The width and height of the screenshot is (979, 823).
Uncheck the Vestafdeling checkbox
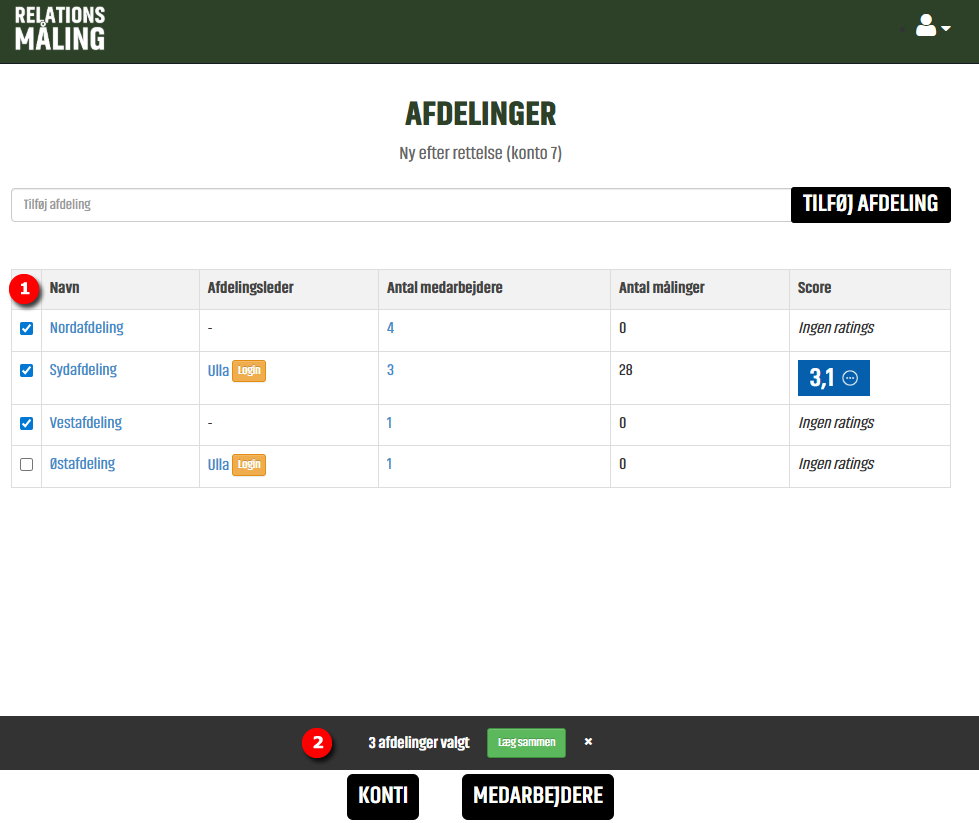27,423
